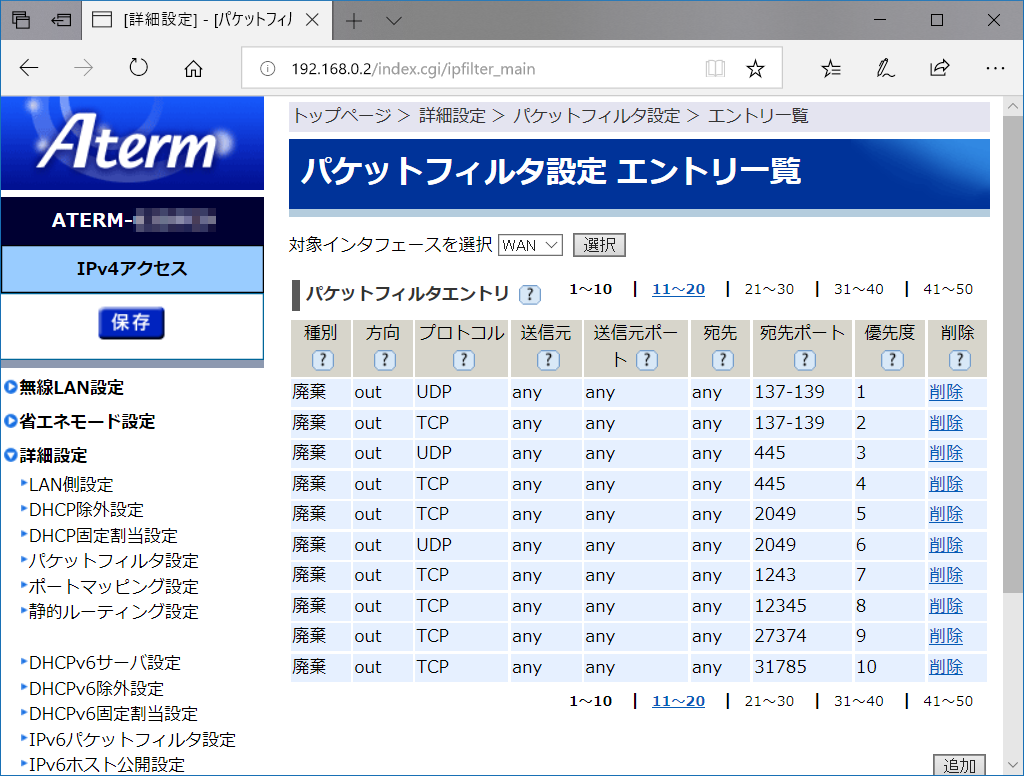Collapse the 詳細設定 menu section
1024x776 pixels.
[46, 455]
